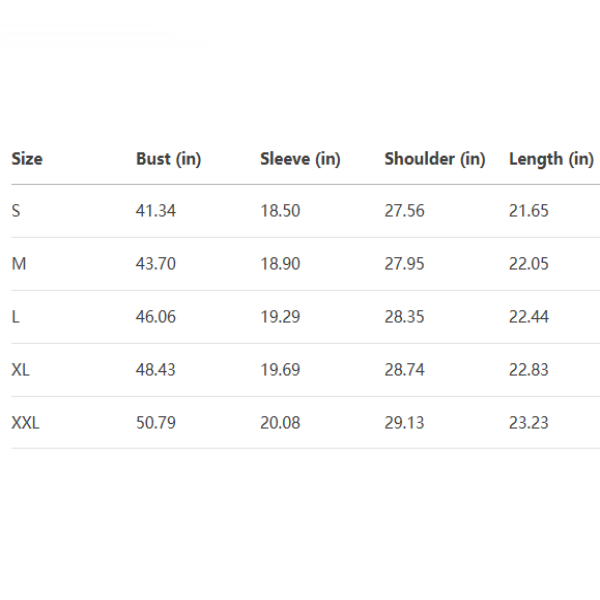Image resolution: width=600 pixels, height=600 pixels.
Task: Select the 50.79 bust cell
Action: tap(156, 423)
